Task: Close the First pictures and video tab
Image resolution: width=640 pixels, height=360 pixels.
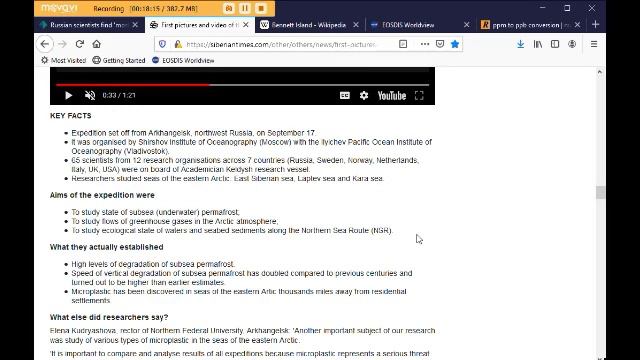Action: (246, 25)
